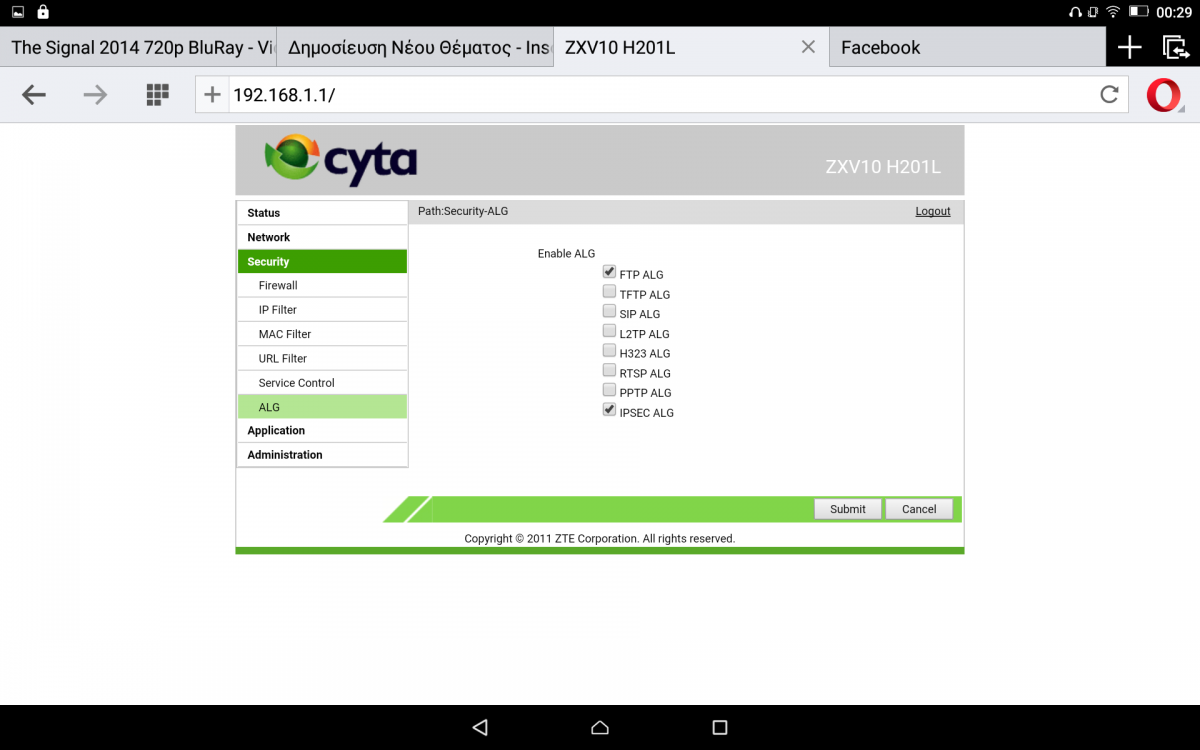The width and height of the screenshot is (1200, 750).
Task: Open the IP Filter submenu page
Action: pos(322,310)
